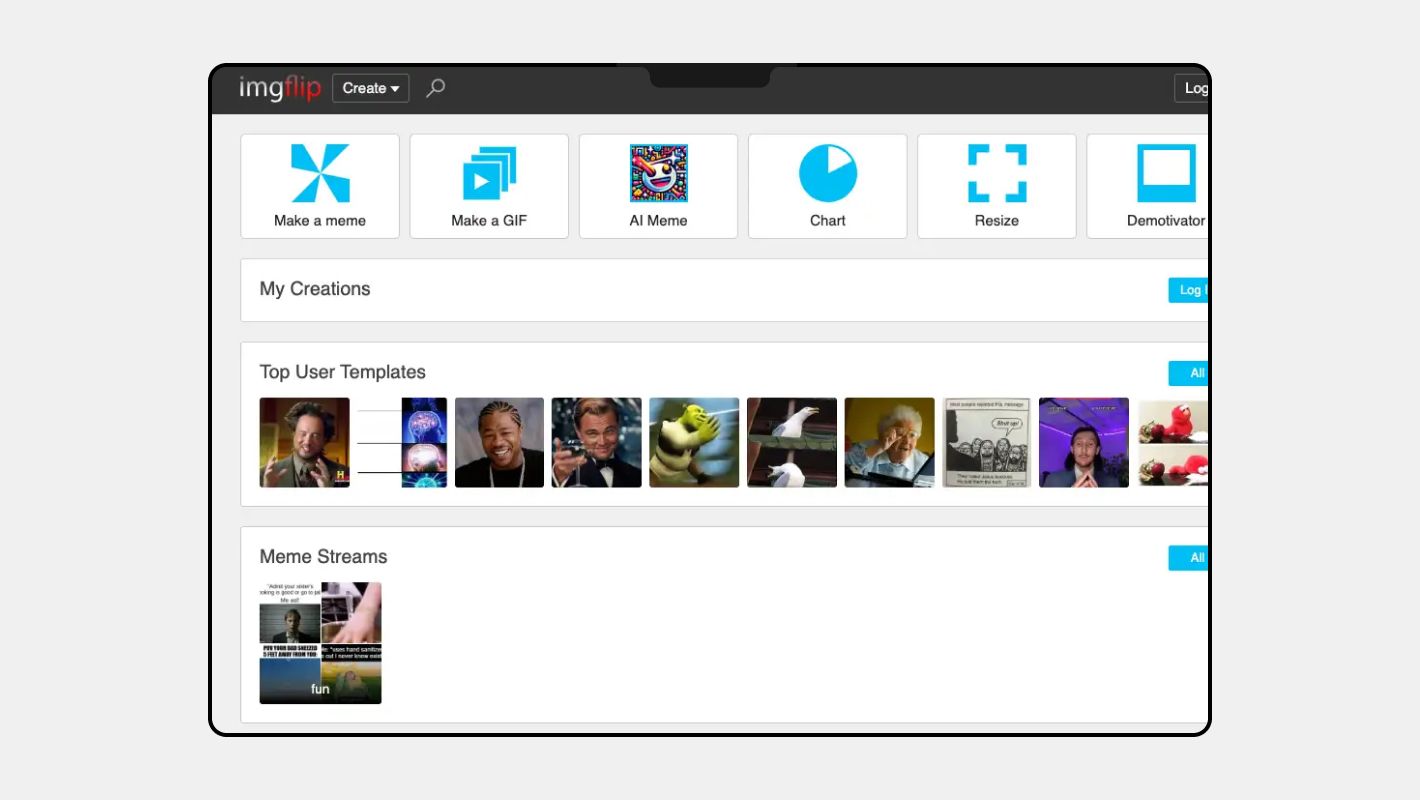Open the Demotivator maker icon
Viewport: 1420px width, 800px height.
(x=1165, y=174)
